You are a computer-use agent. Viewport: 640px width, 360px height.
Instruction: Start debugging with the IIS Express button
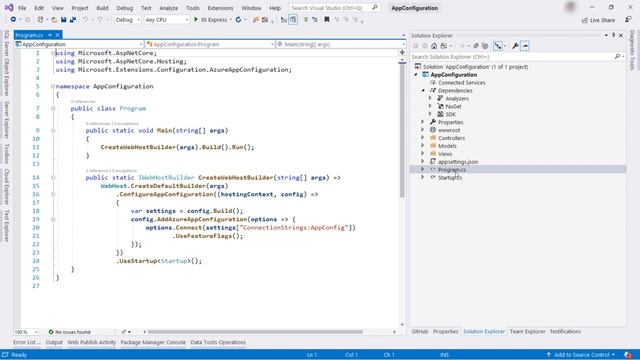[210, 20]
